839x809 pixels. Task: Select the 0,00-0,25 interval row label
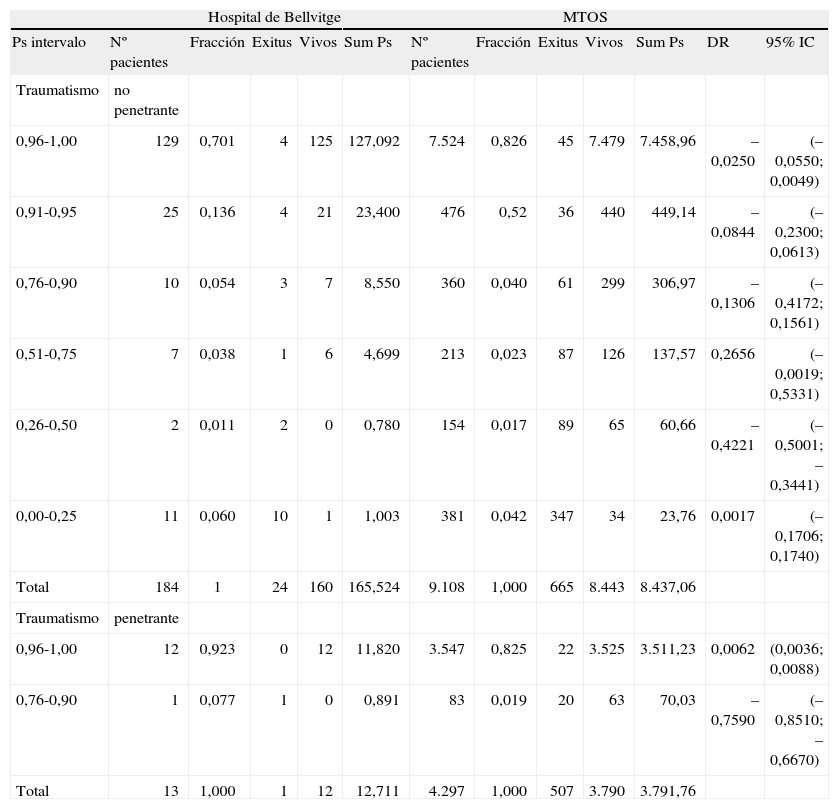(46, 516)
